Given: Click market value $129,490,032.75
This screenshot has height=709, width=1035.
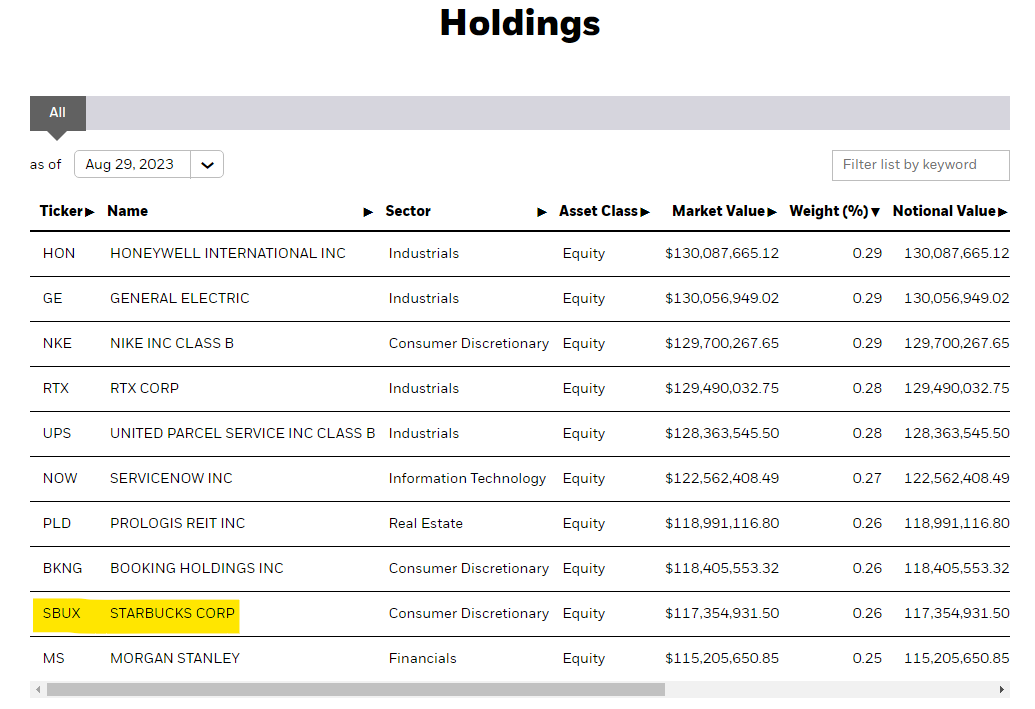Looking at the screenshot, I should tap(721, 388).
